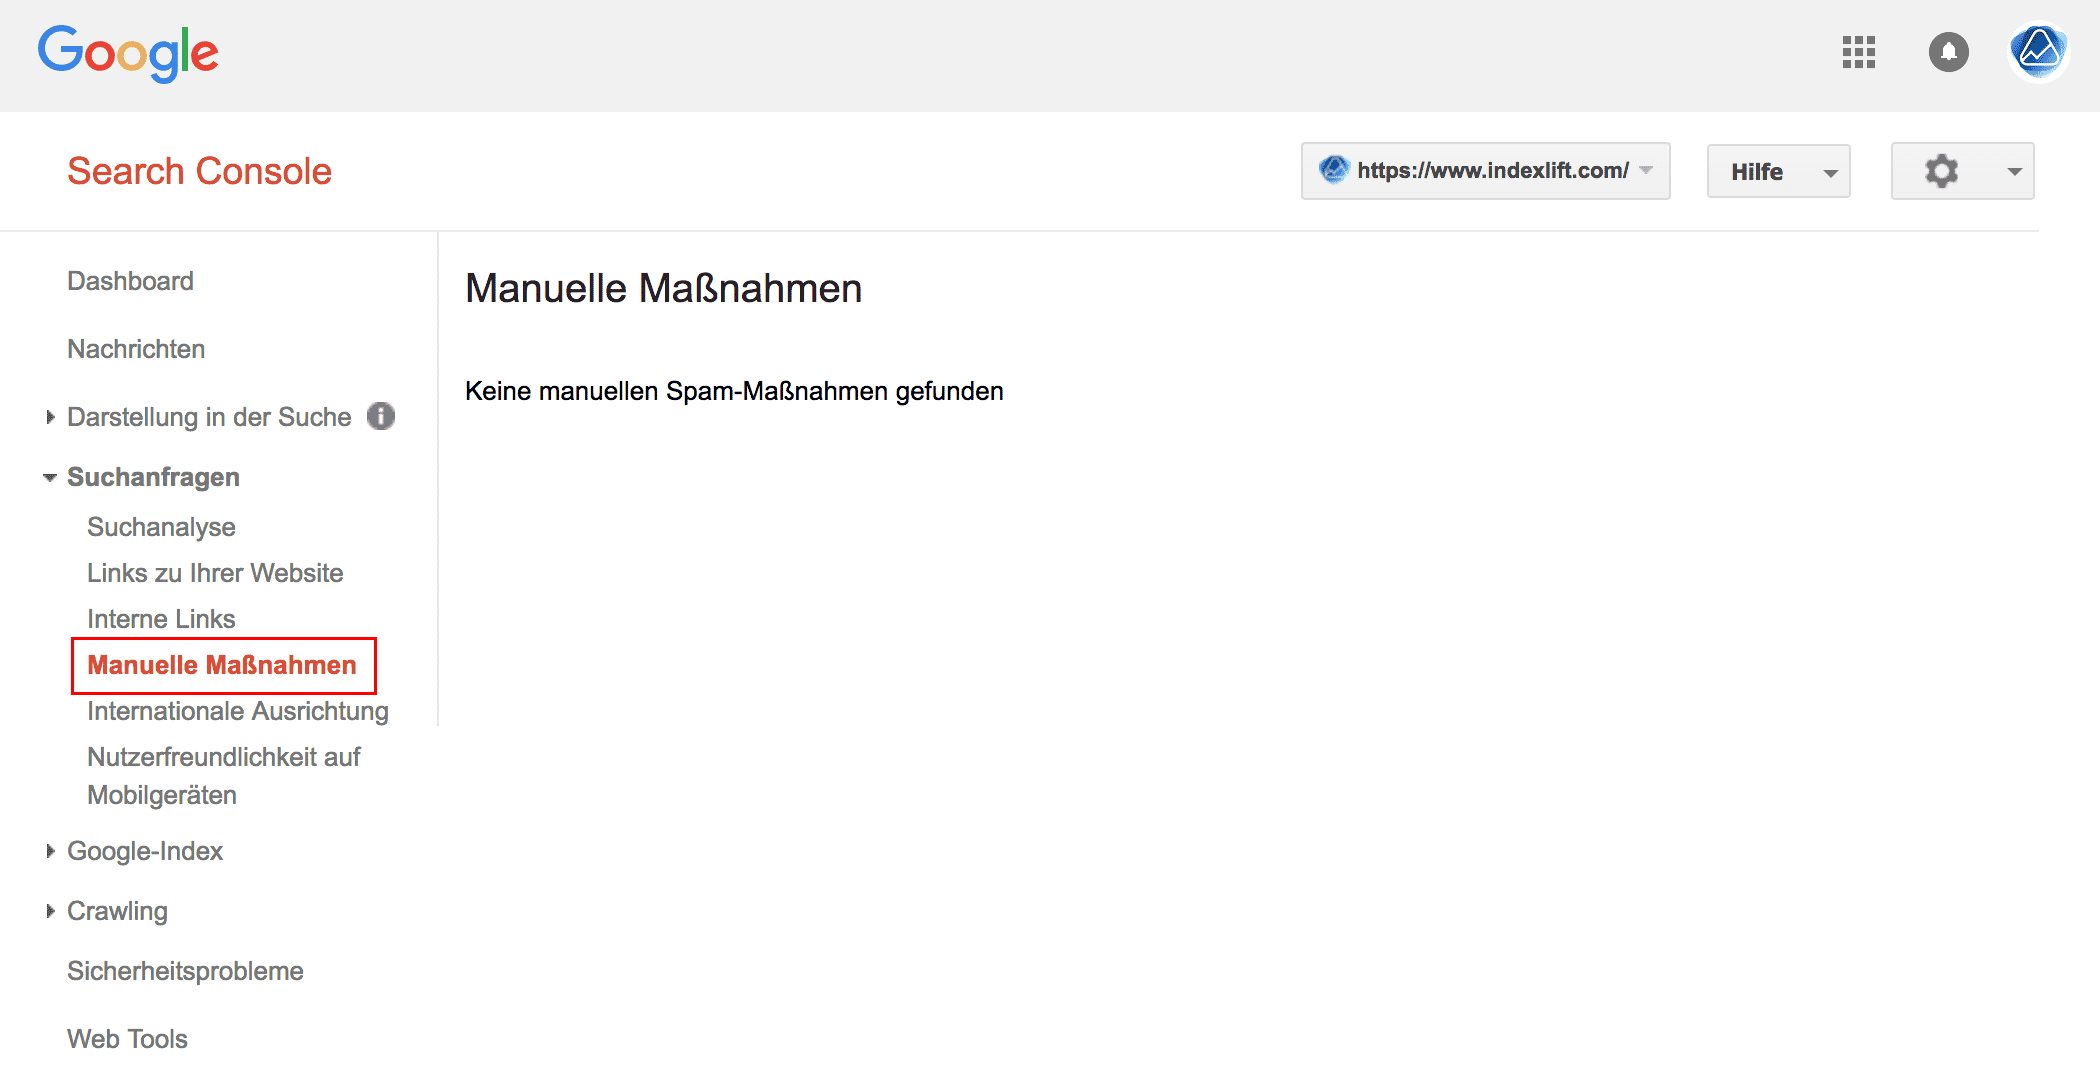
Task: Open Sicherheitsprobleme in the sidebar
Action: (x=185, y=971)
